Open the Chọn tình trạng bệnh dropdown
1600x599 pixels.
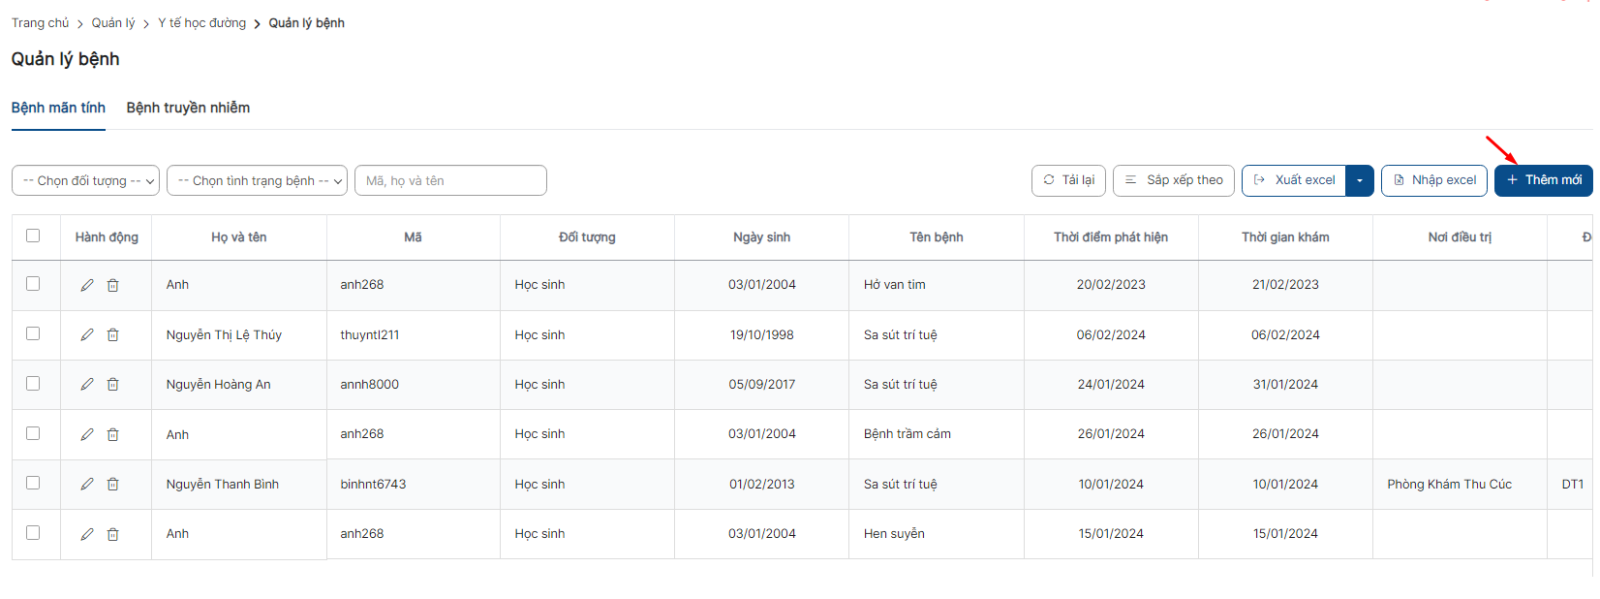257,181
